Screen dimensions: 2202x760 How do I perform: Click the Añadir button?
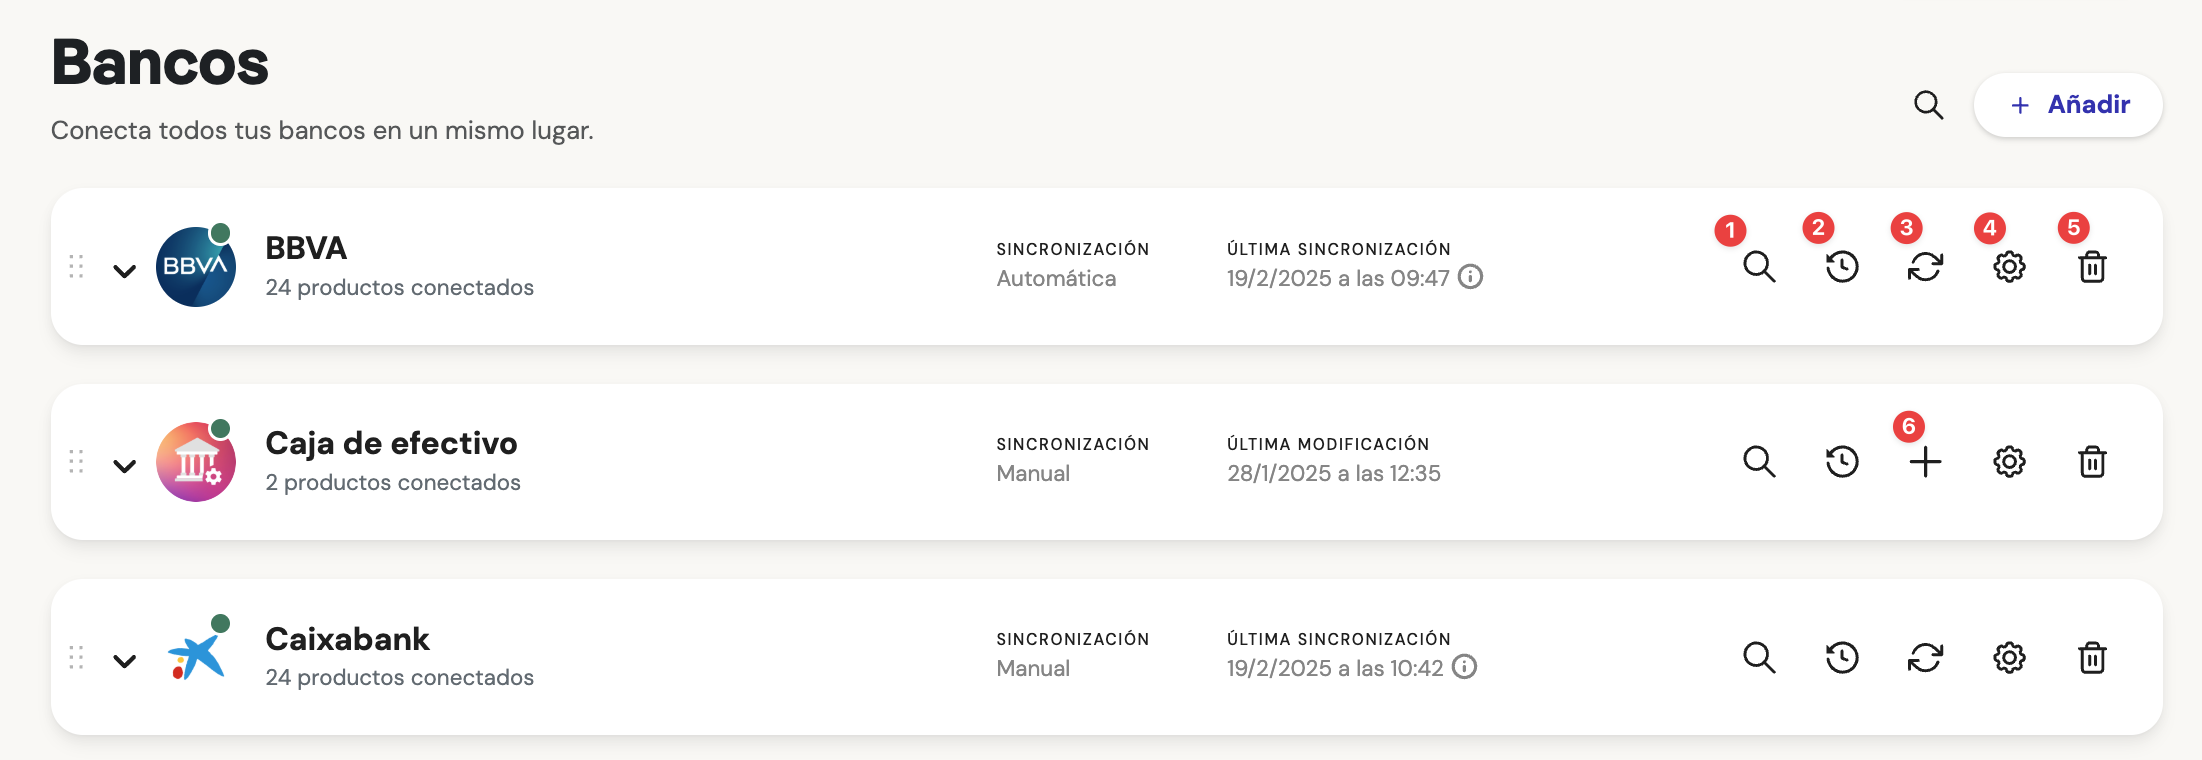click(x=2068, y=105)
